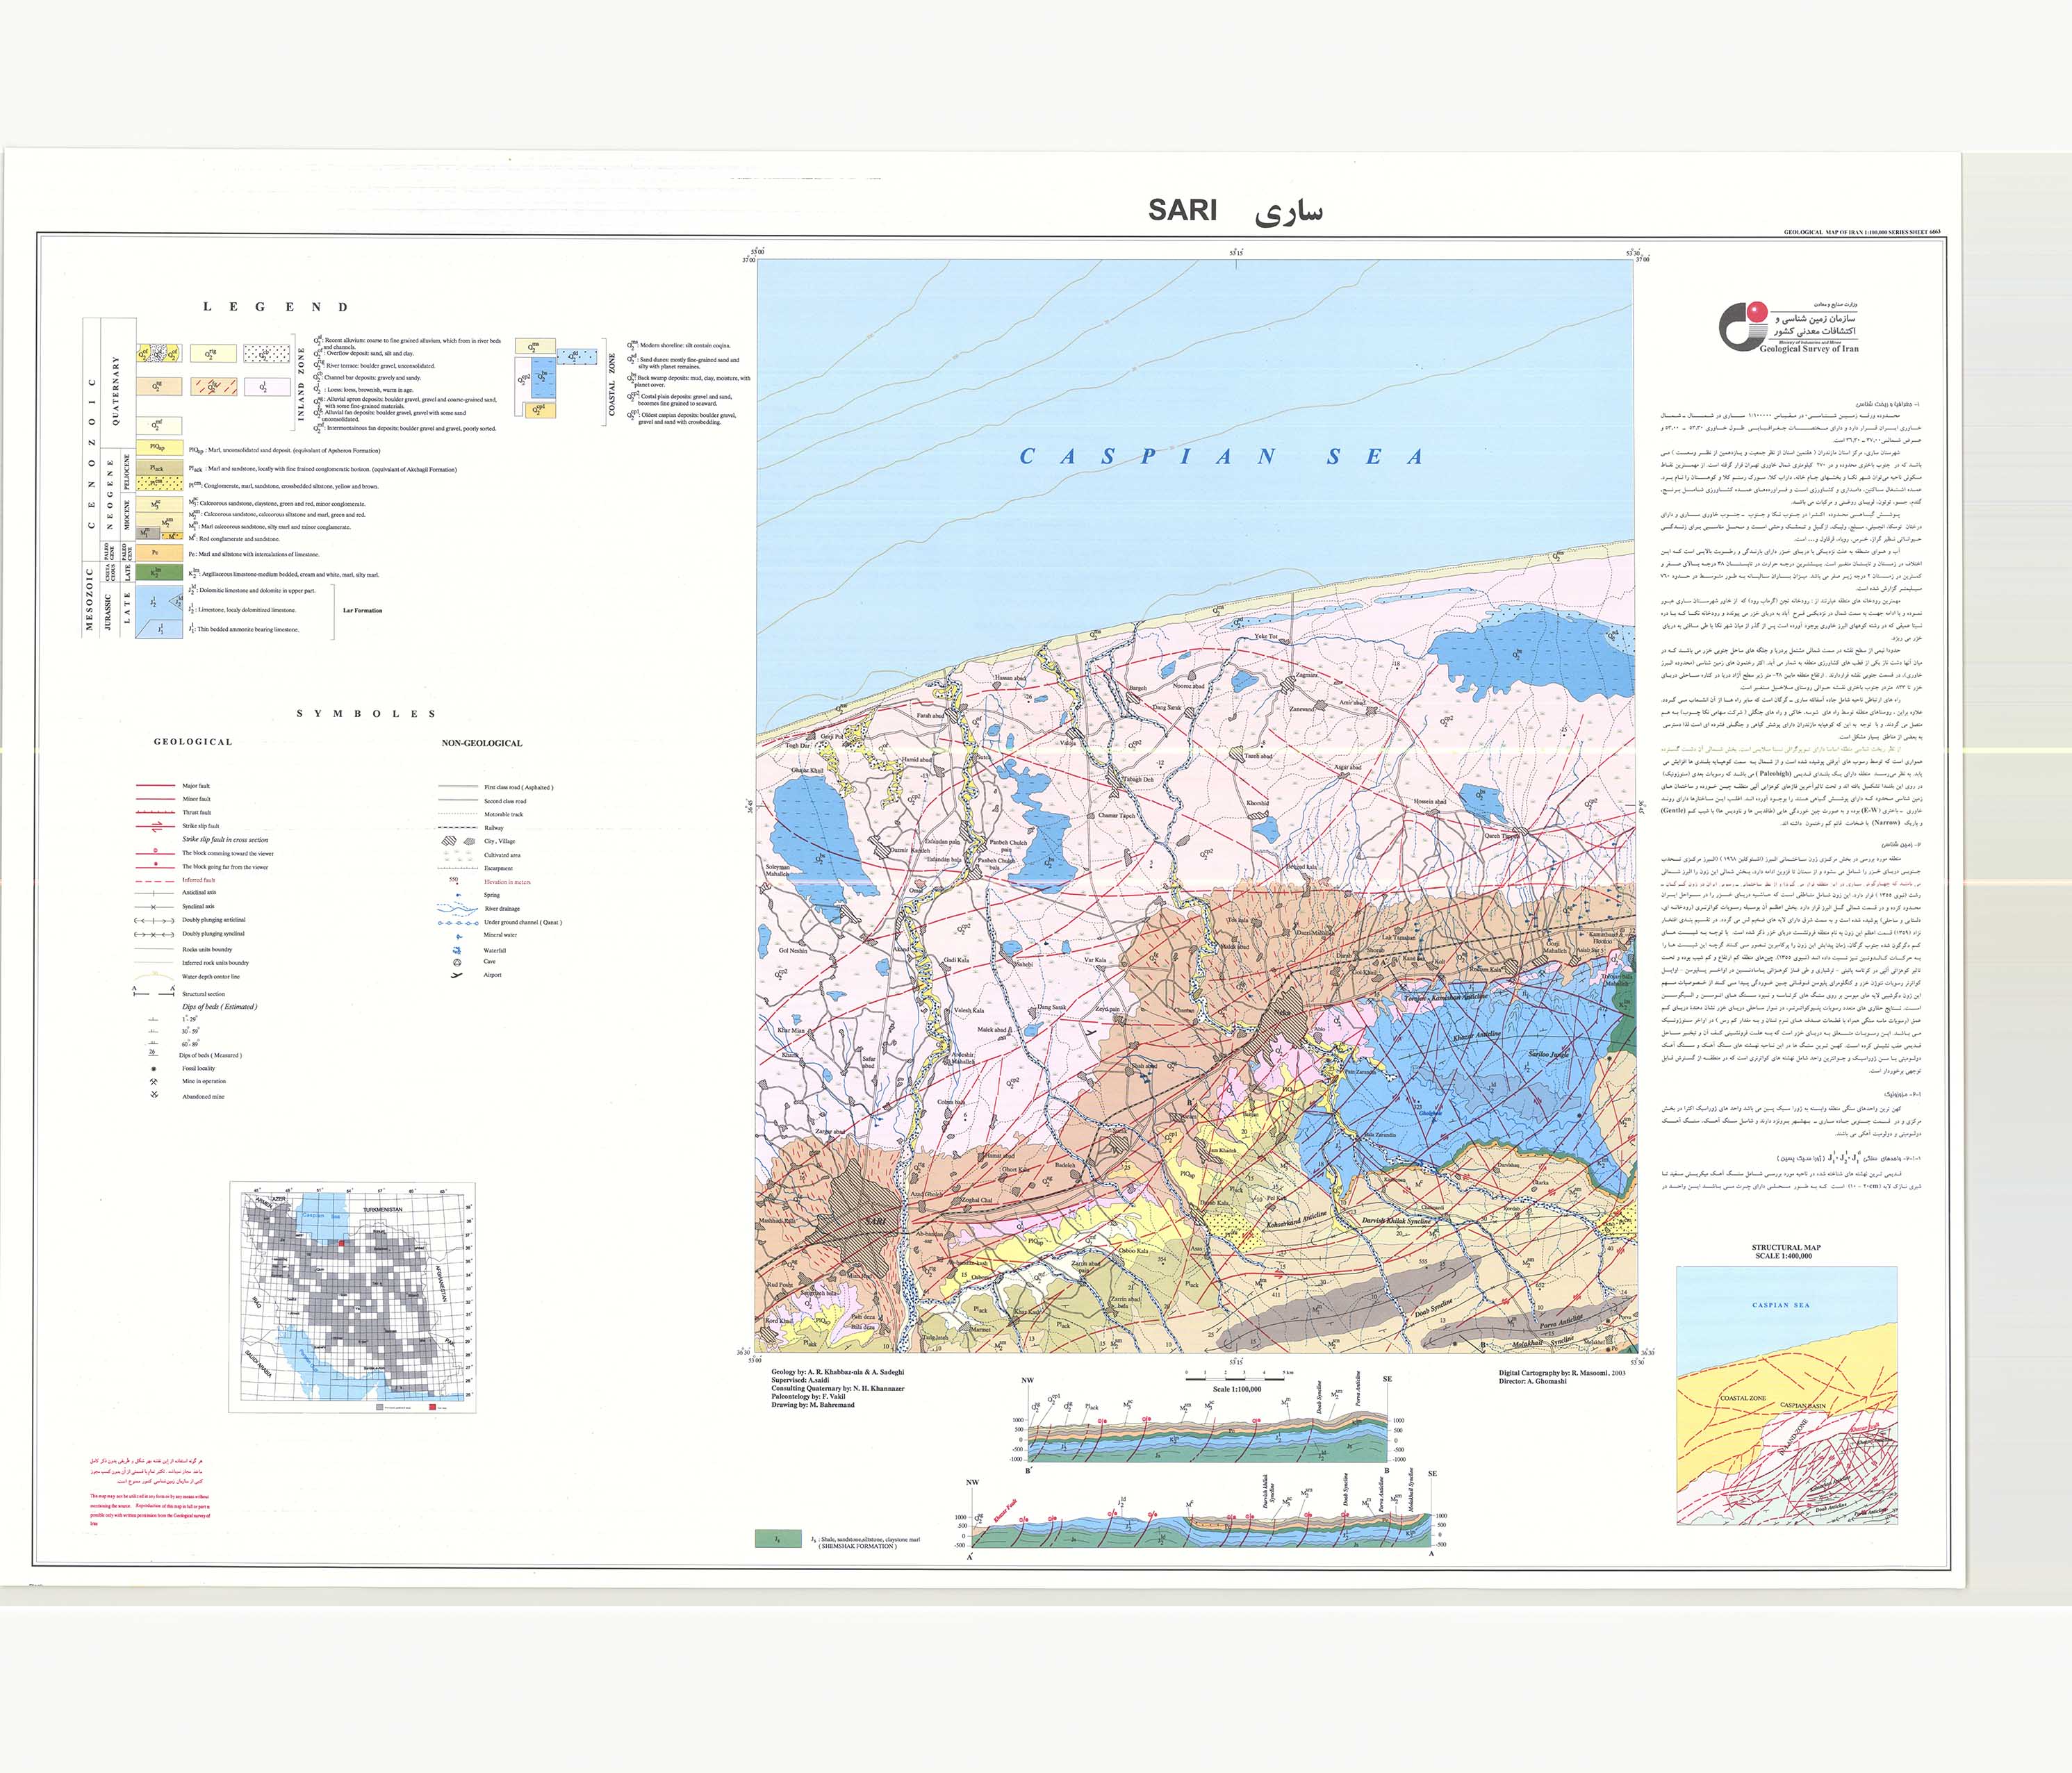Click the Mine in operation hammers symbol
Image resolution: width=2072 pixels, height=1773 pixels.
tap(154, 1082)
